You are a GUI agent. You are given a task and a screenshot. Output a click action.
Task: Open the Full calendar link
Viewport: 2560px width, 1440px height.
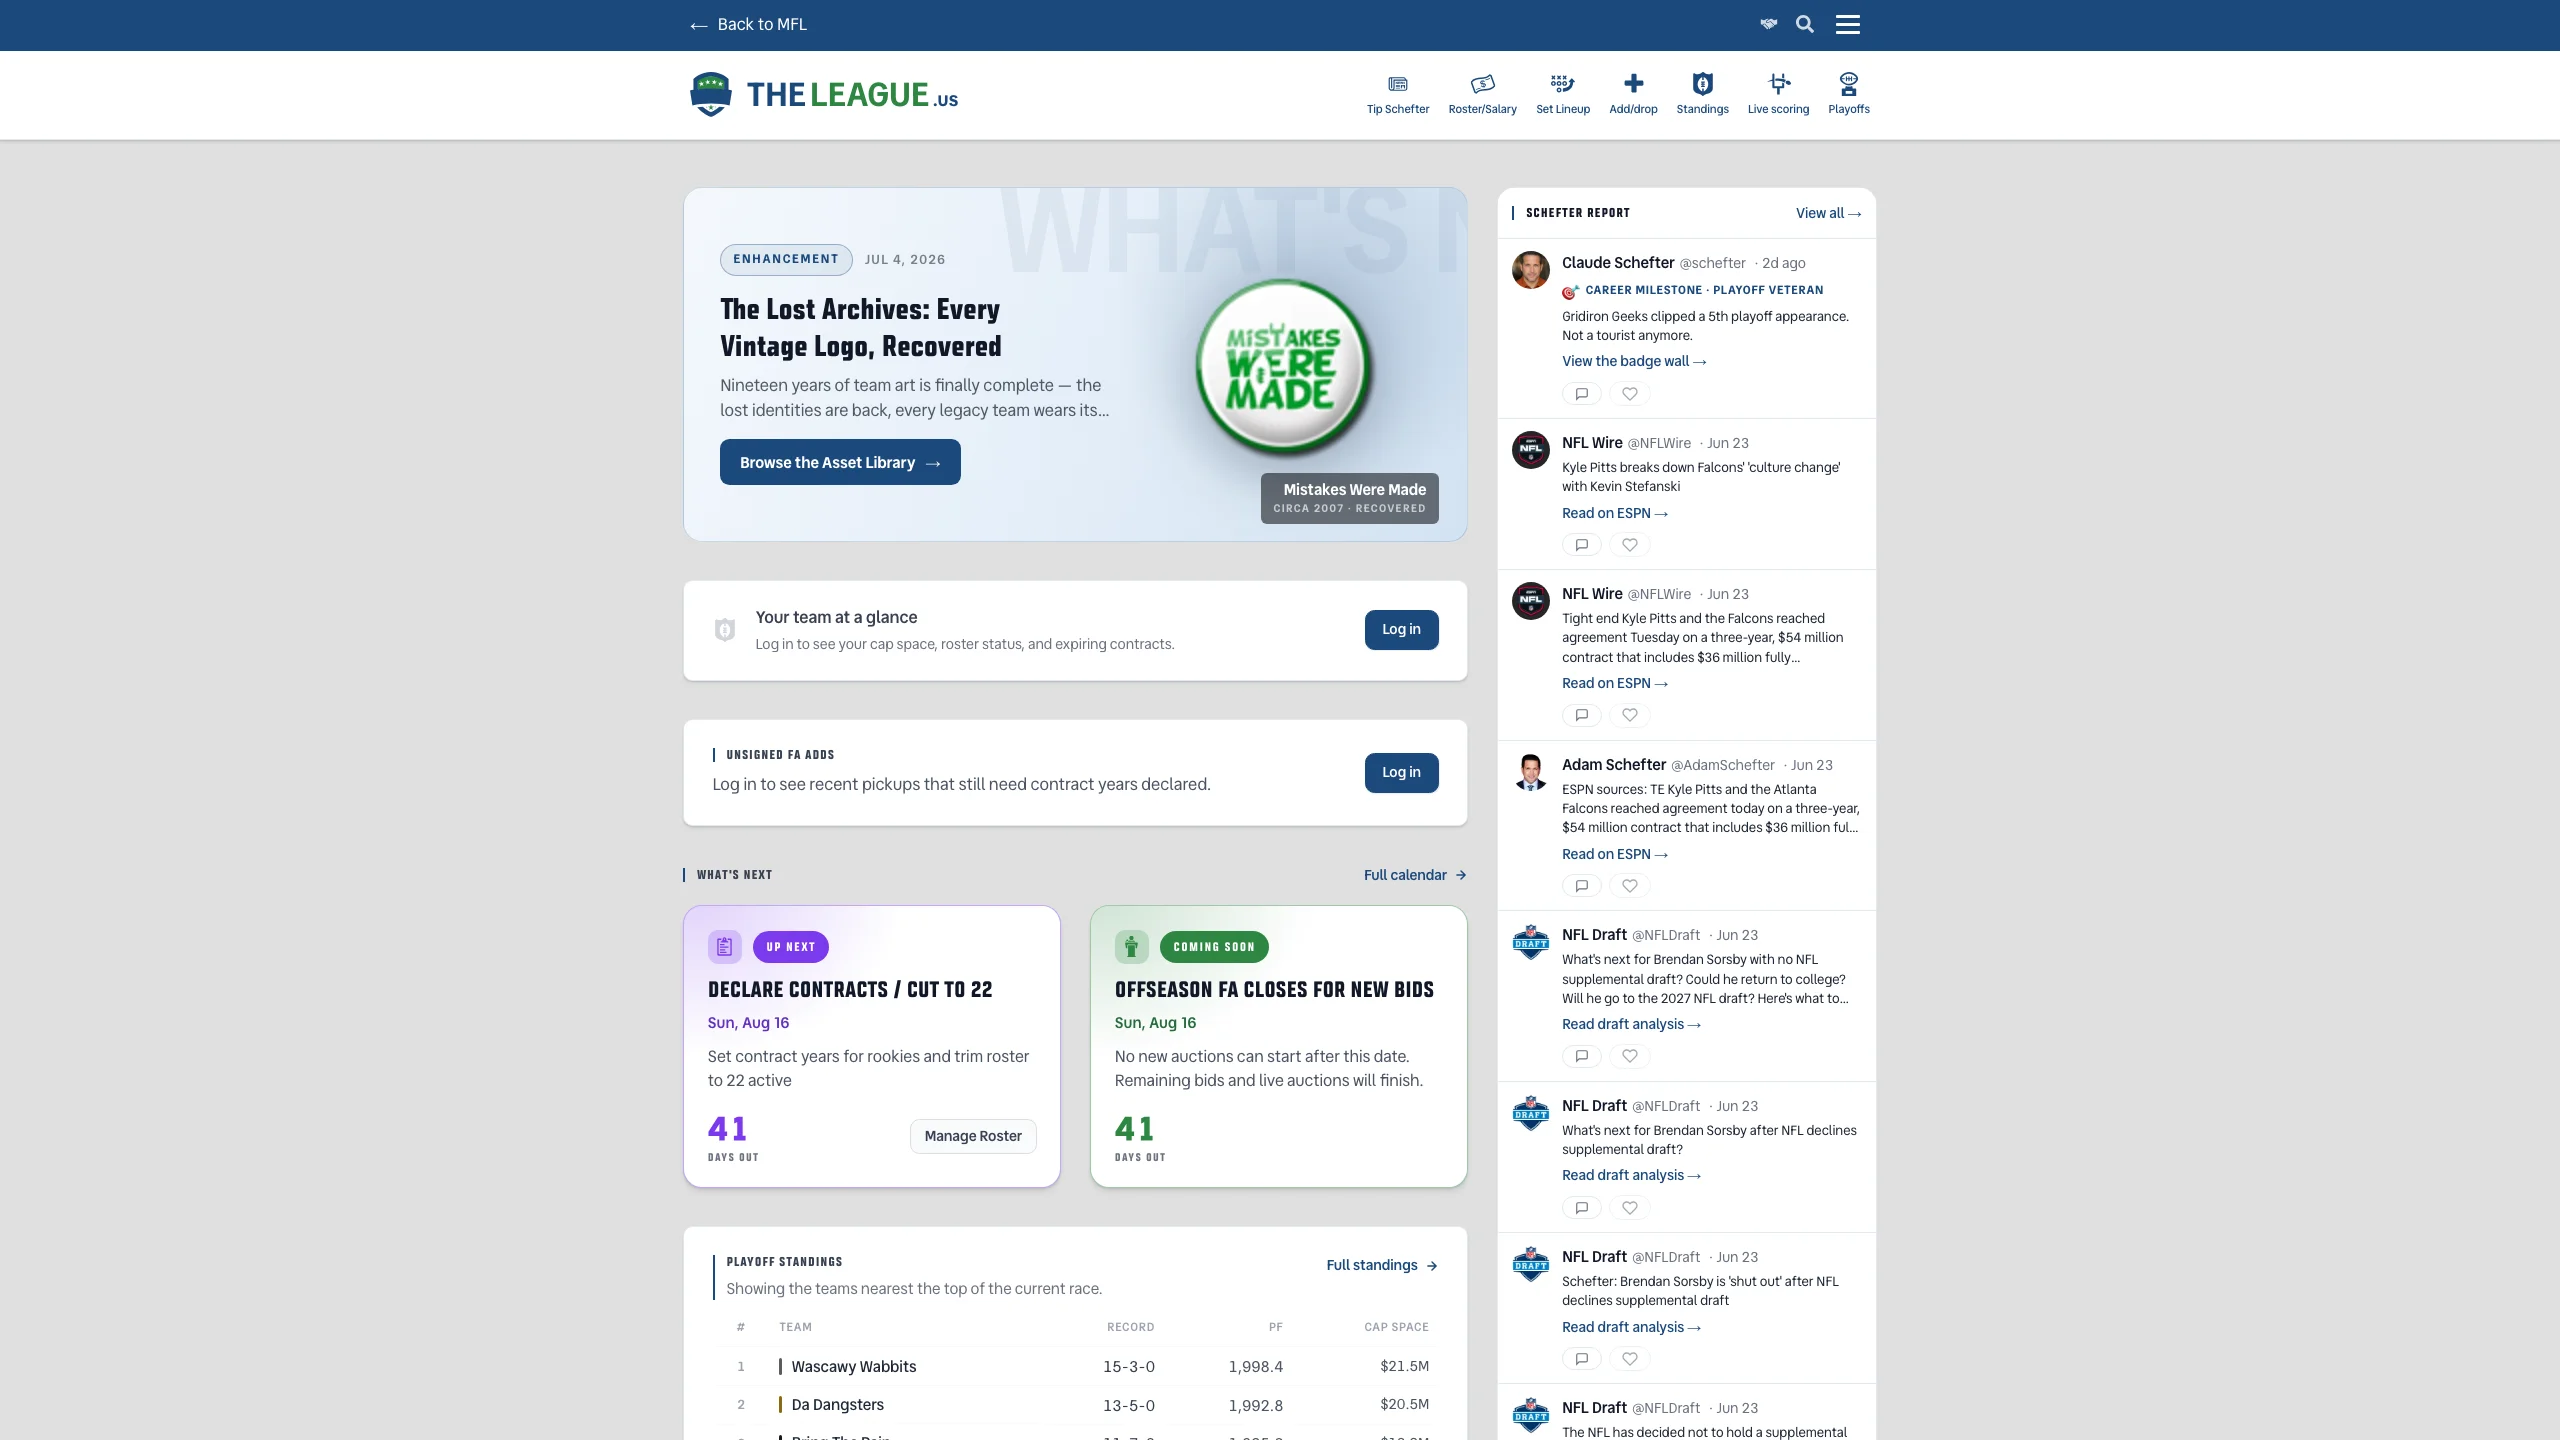[1415, 875]
